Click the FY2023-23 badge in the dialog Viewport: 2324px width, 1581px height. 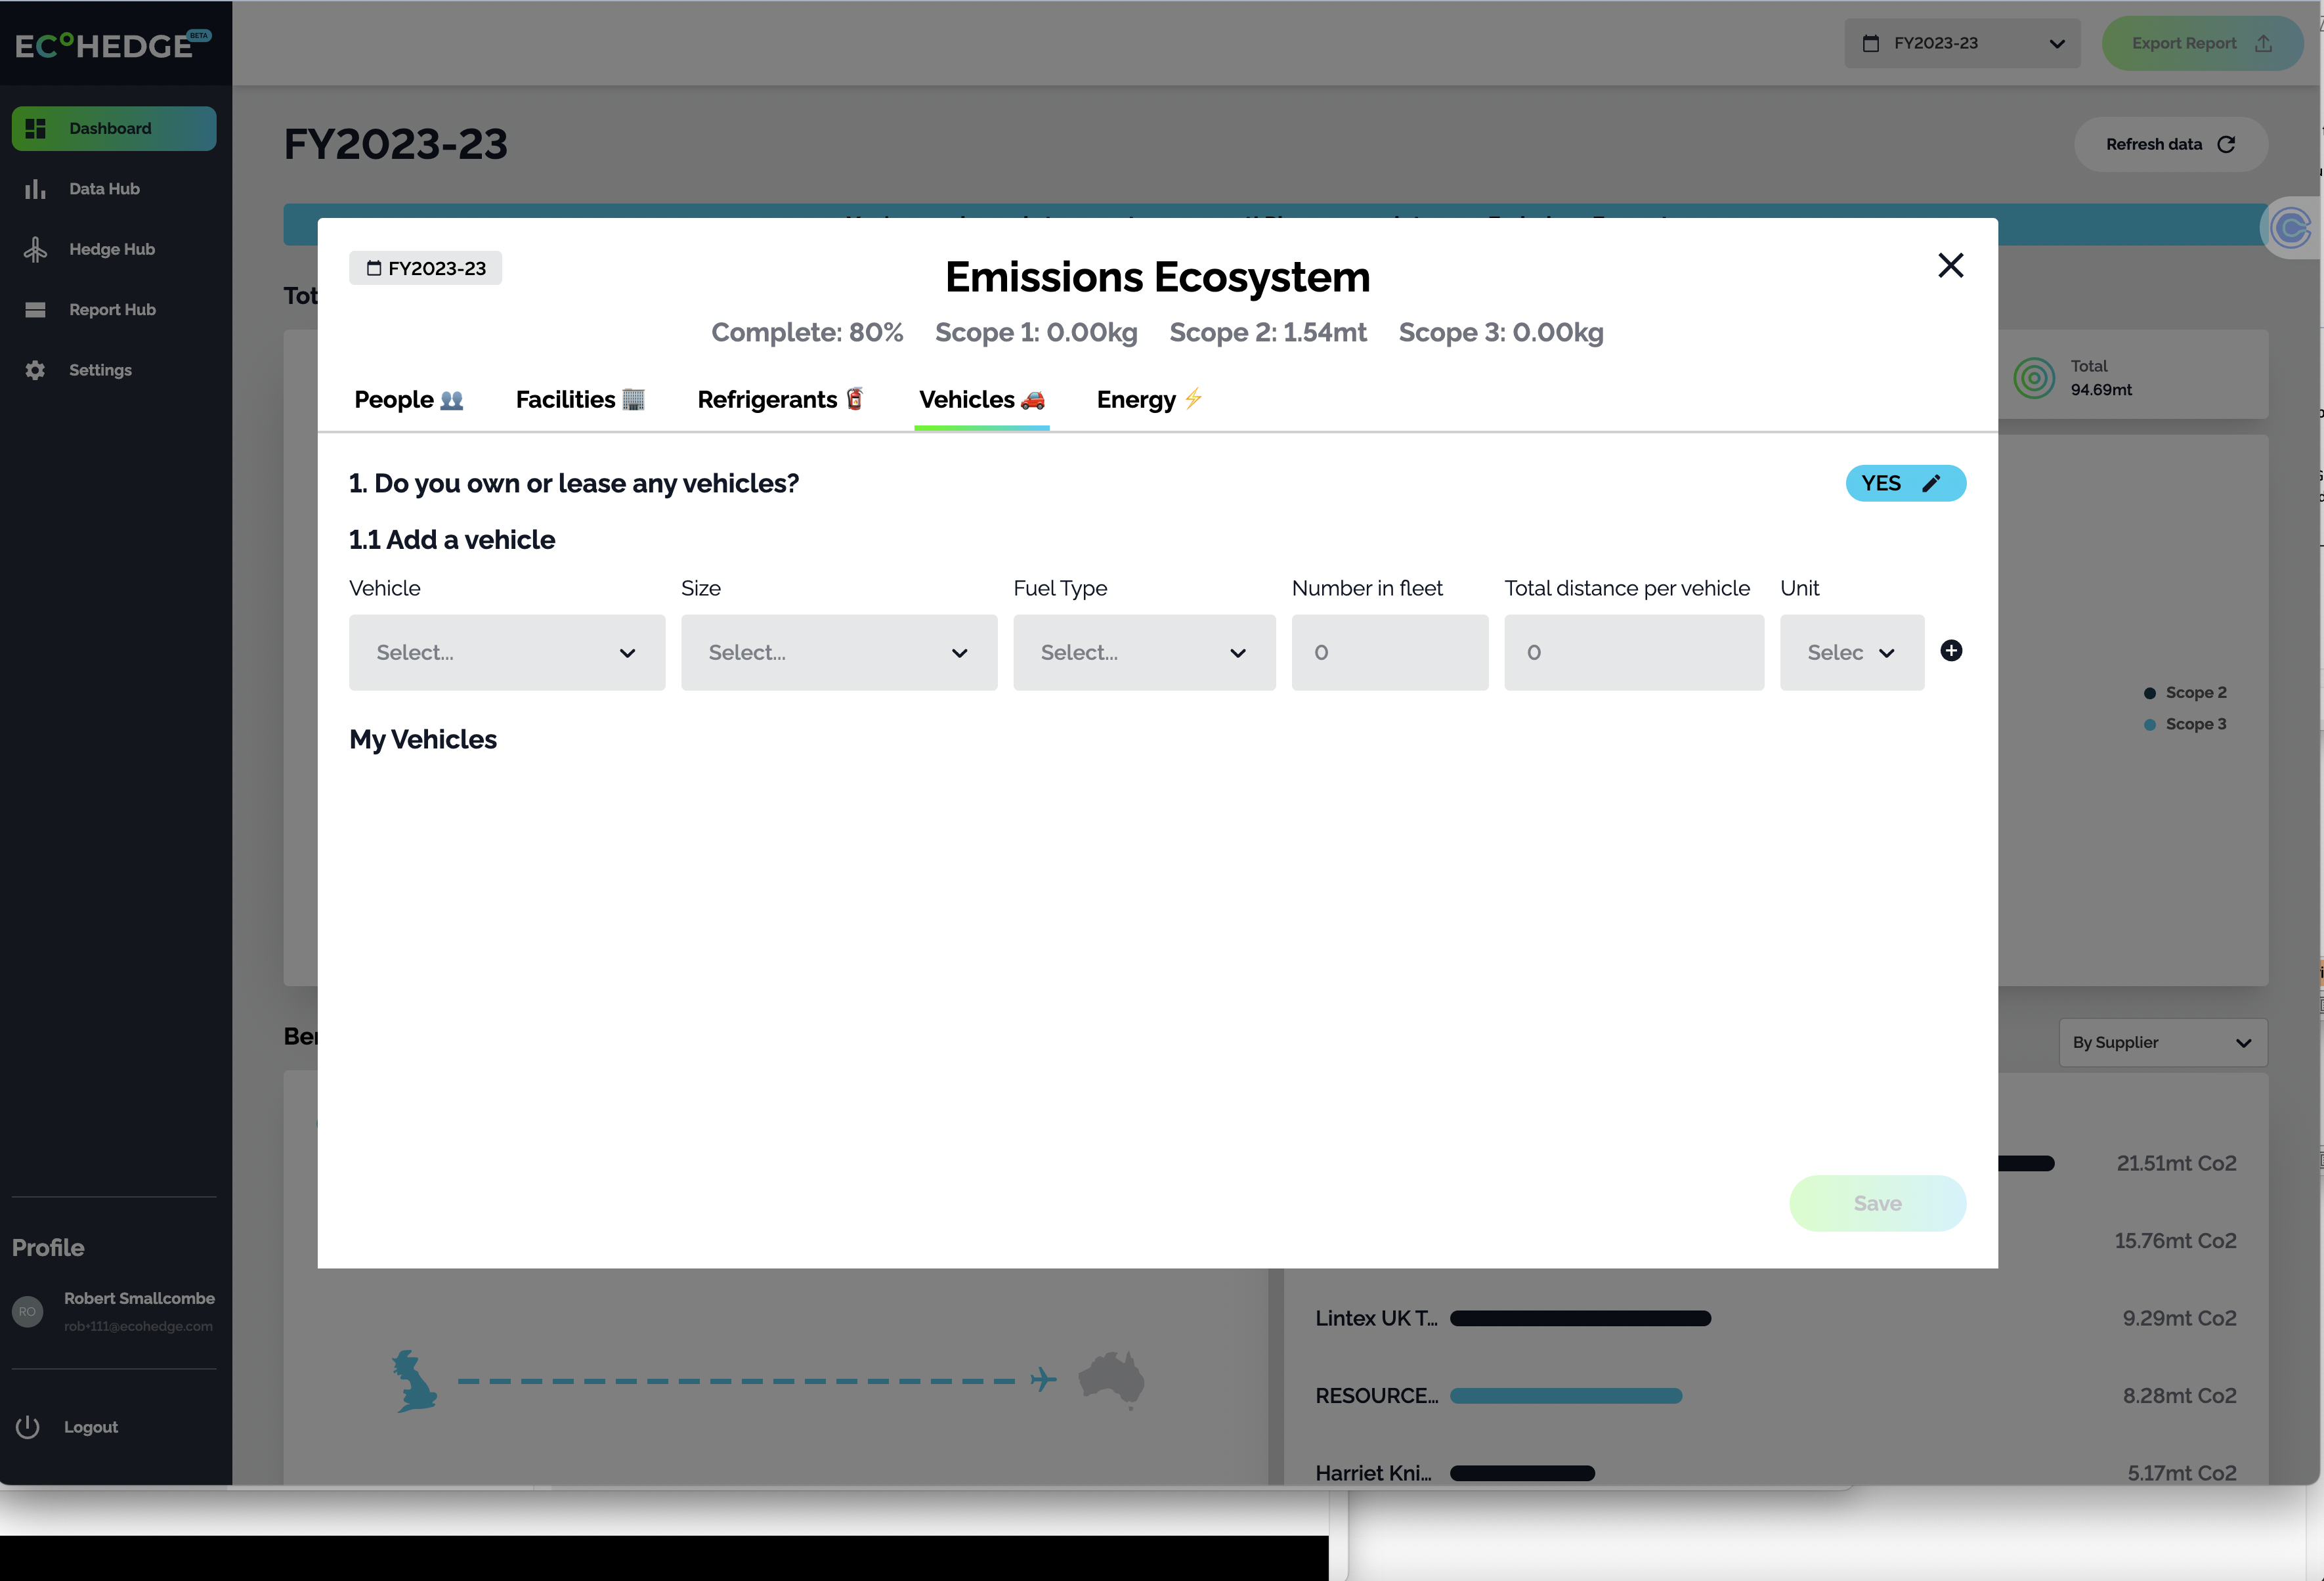[x=426, y=268]
